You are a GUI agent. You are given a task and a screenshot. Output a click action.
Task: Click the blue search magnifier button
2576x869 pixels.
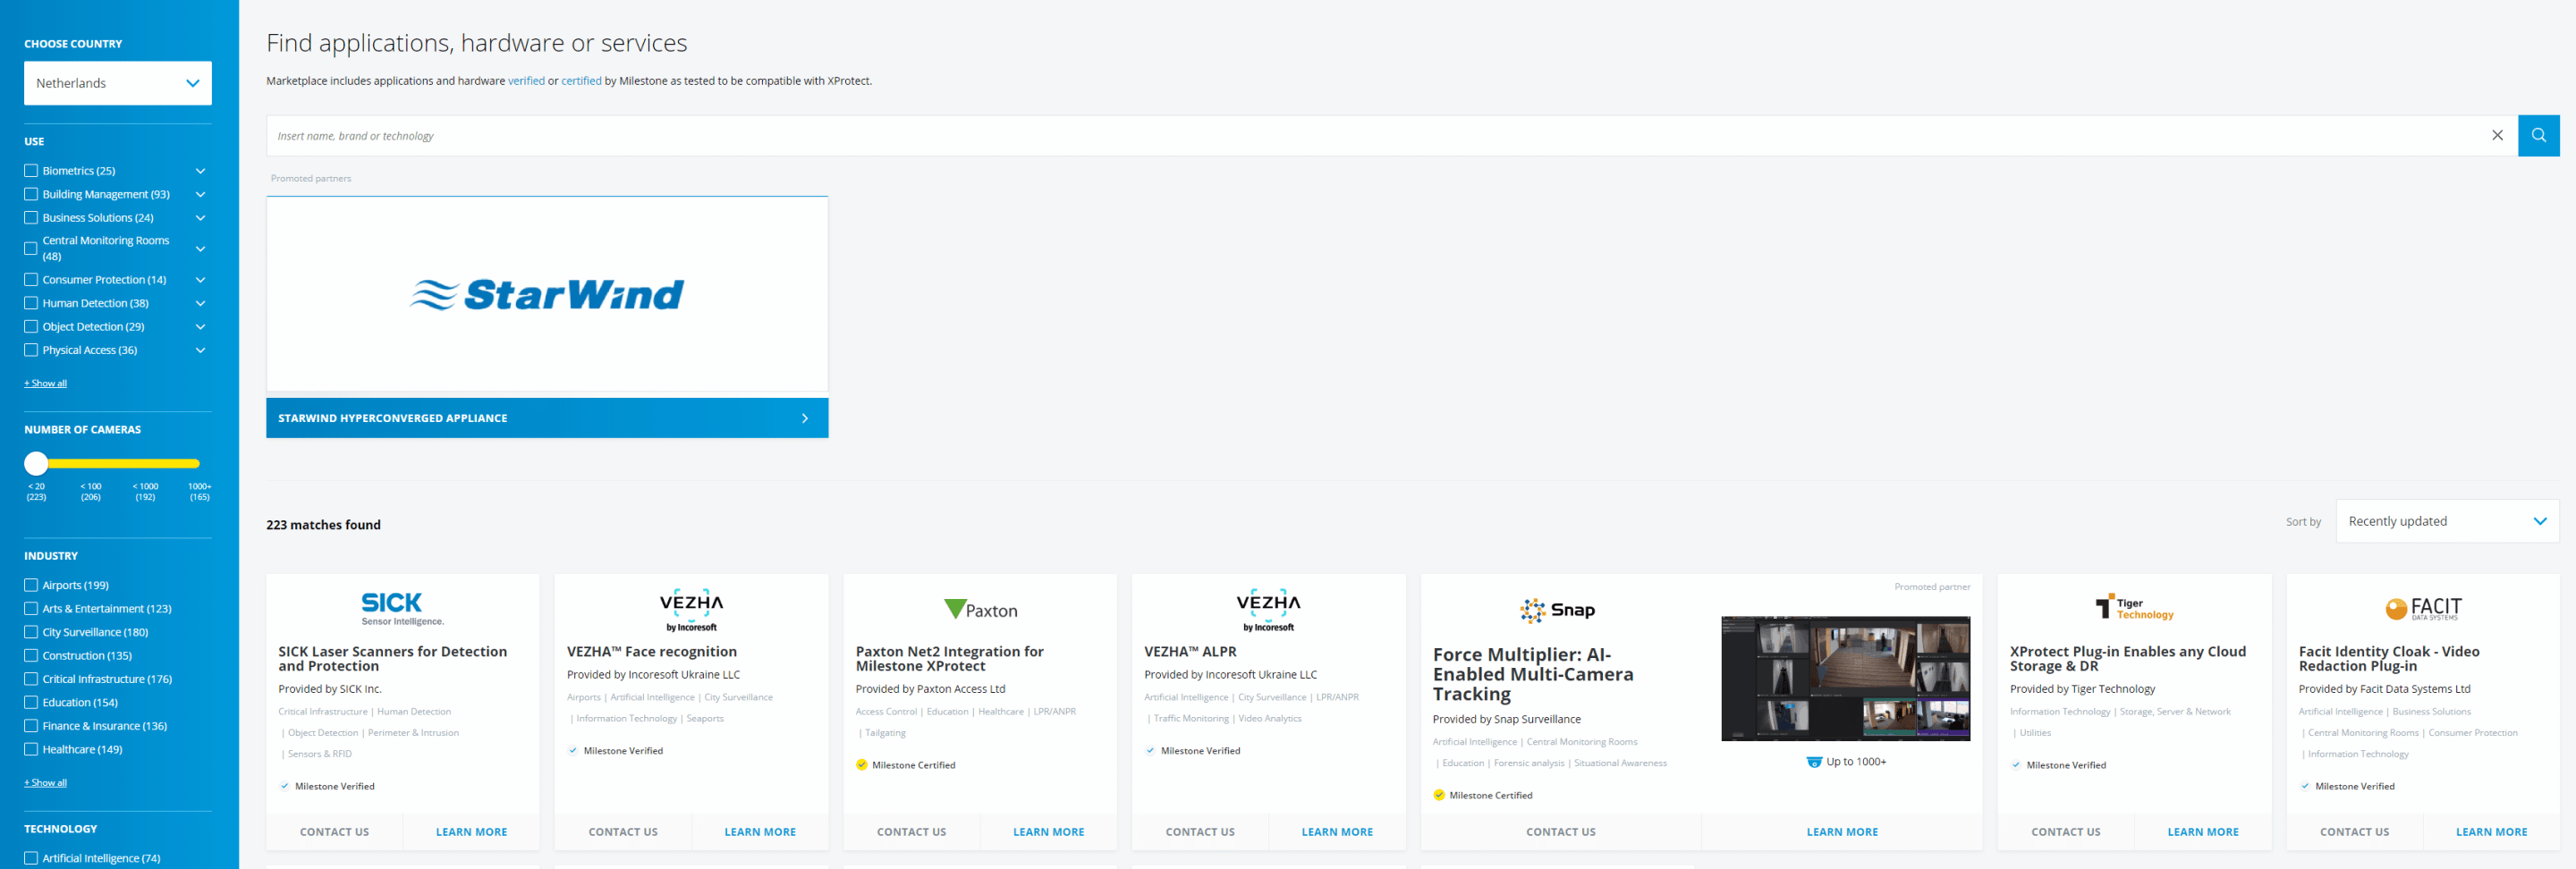[2538, 136]
